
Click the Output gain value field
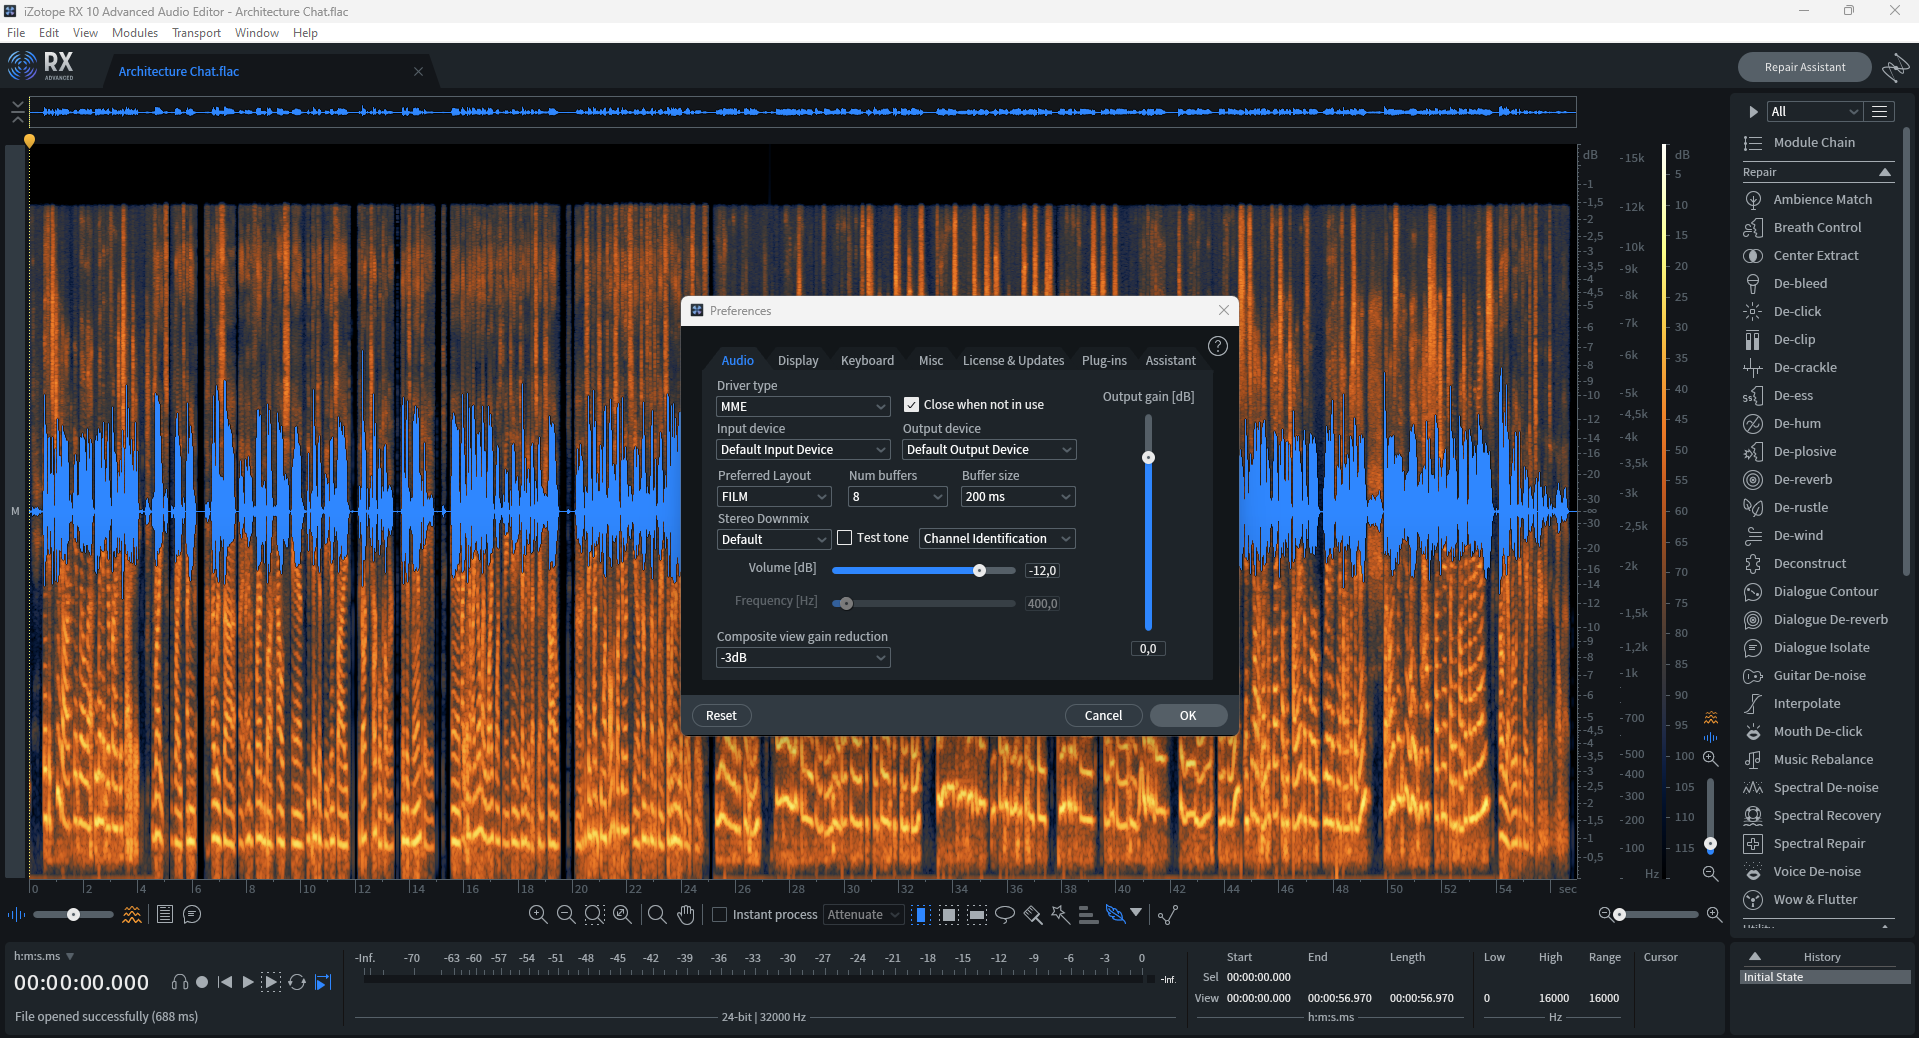(x=1148, y=649)
